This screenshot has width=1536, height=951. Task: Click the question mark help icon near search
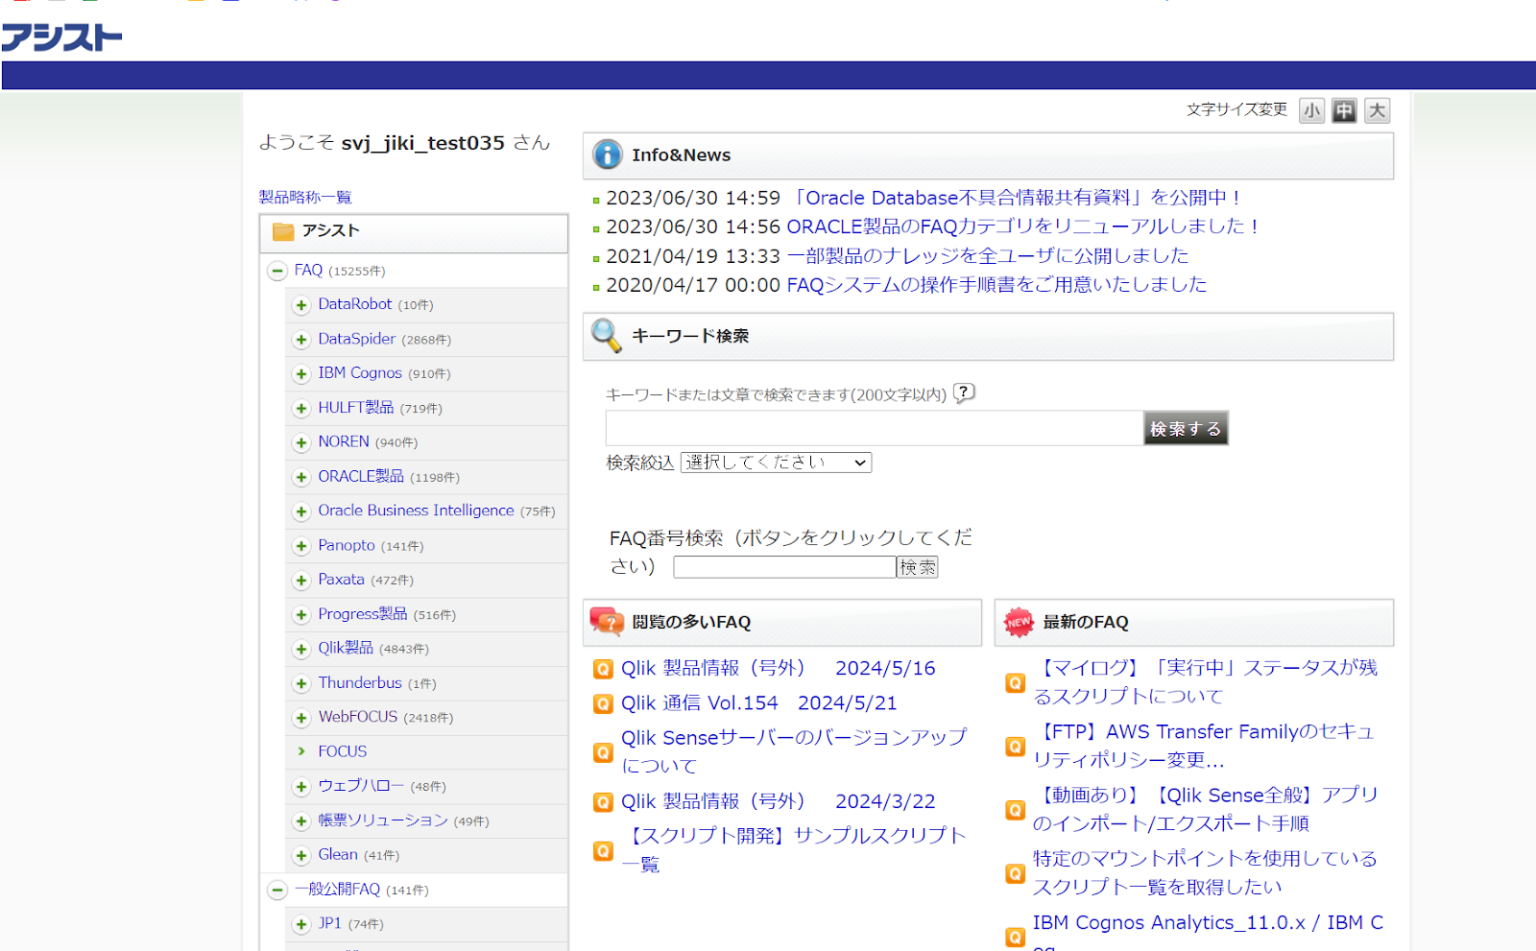(963, 393)
